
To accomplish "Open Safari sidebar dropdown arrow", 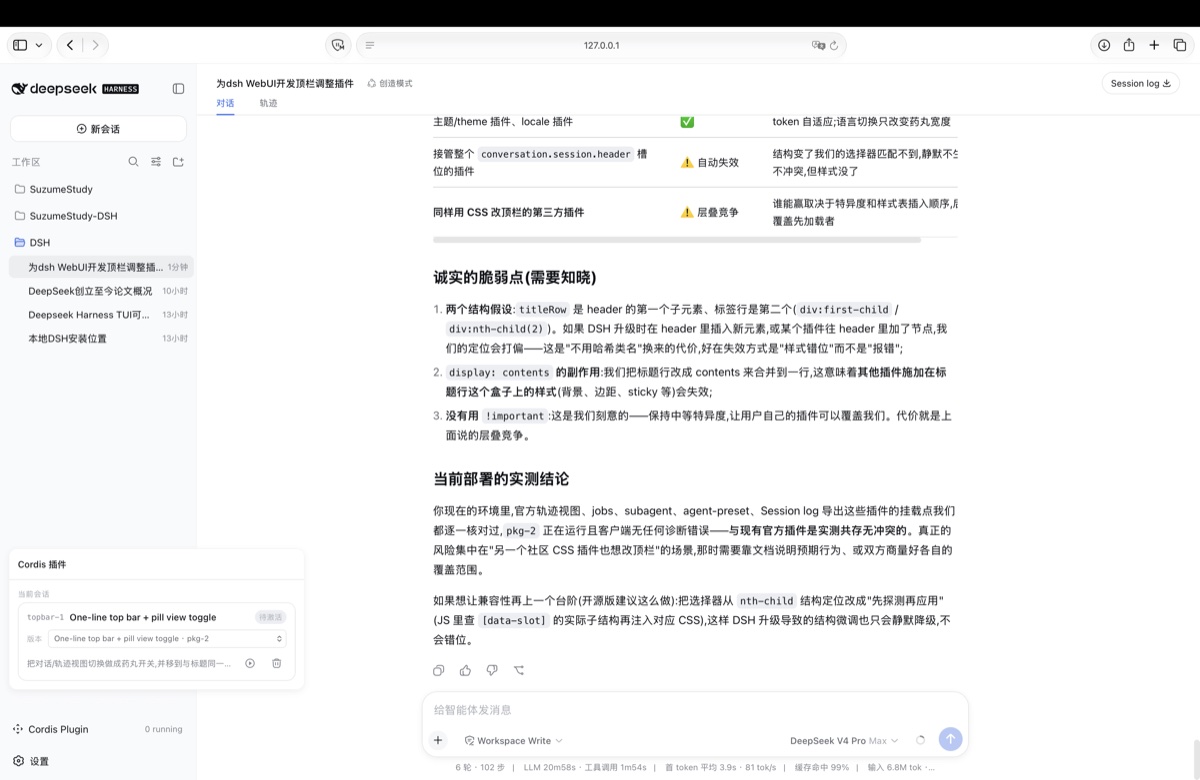I will click(39, 45).
